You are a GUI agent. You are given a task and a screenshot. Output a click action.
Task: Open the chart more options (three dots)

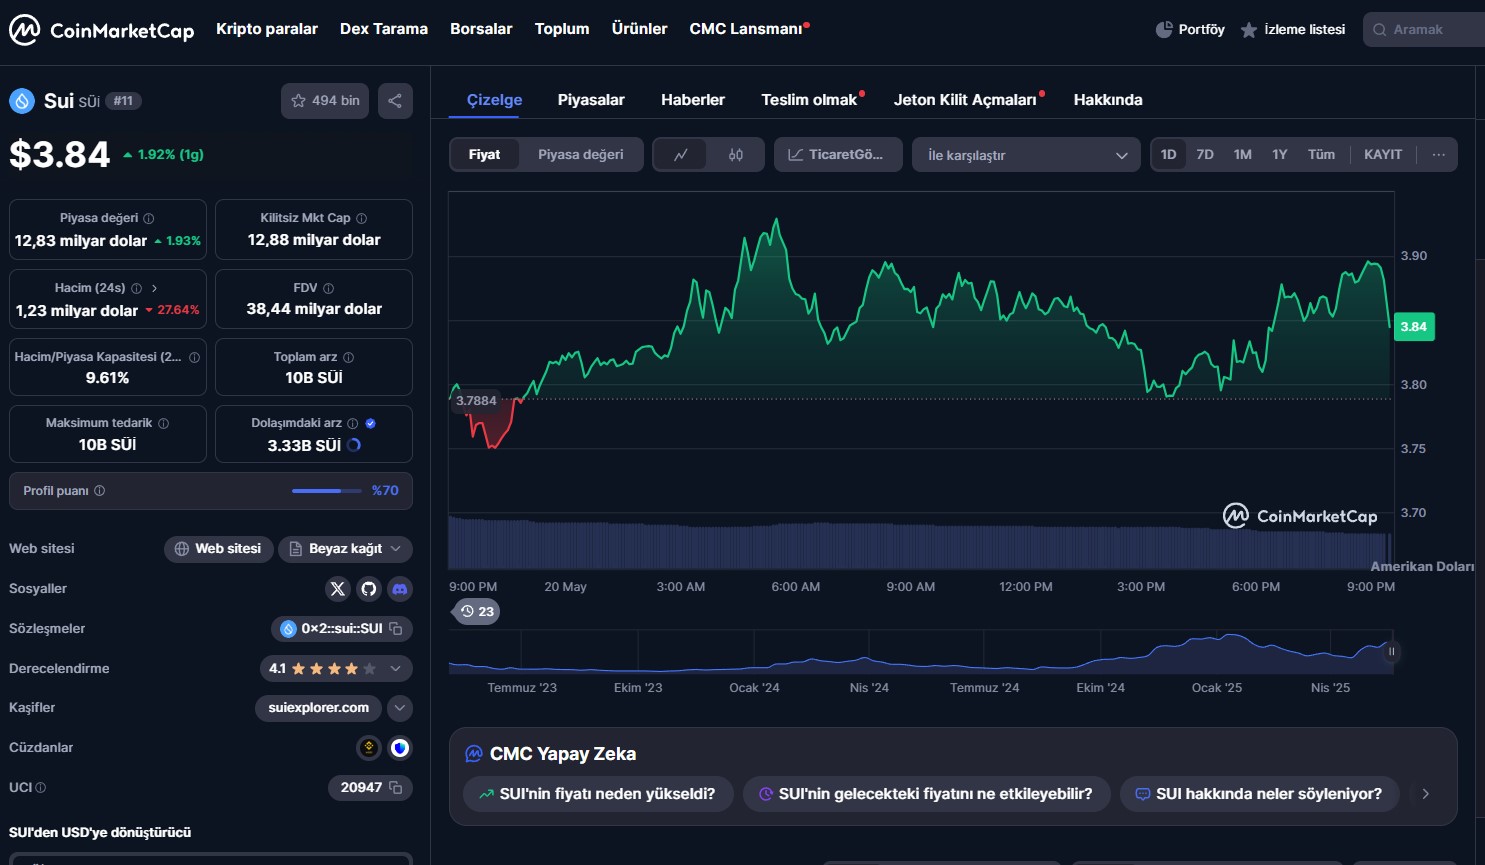click(x=1439, y=155)
